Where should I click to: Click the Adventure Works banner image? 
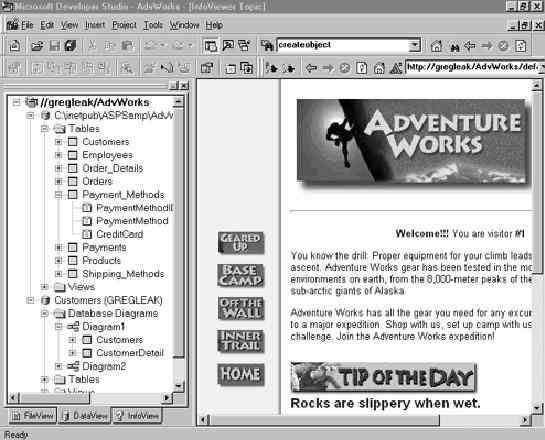click(413, 142)
